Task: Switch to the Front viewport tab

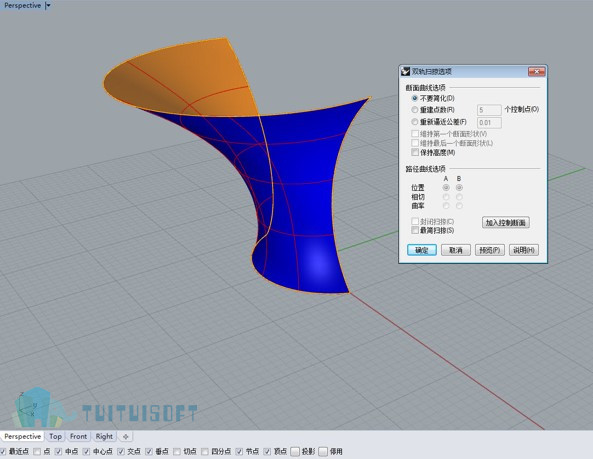Action: click(78, 437)
